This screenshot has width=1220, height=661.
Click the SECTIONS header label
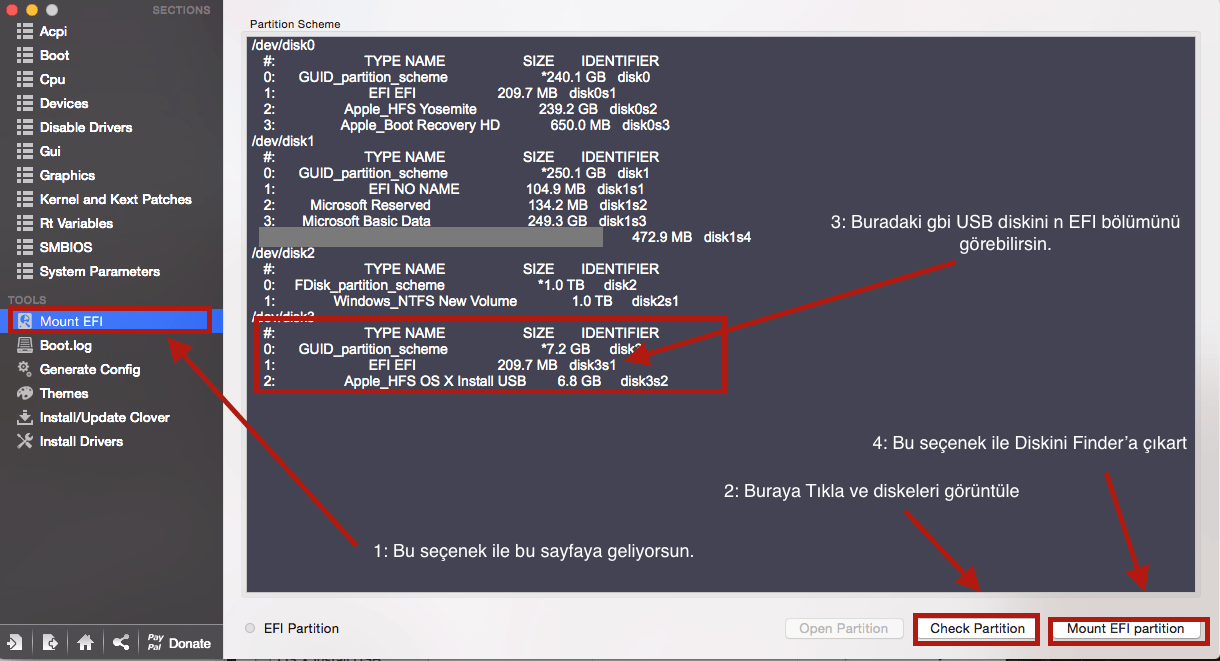[x=181, y=10]
